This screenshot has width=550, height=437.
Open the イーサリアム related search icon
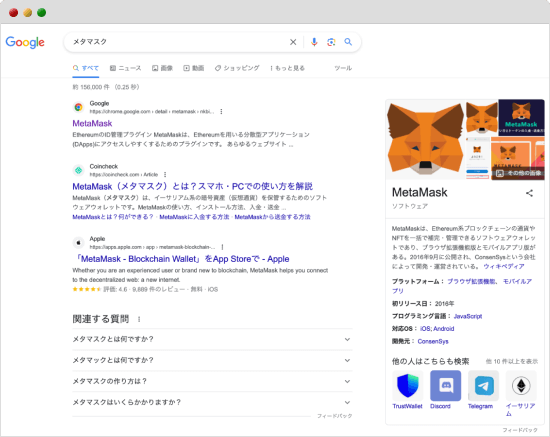[x=521, y=385]
